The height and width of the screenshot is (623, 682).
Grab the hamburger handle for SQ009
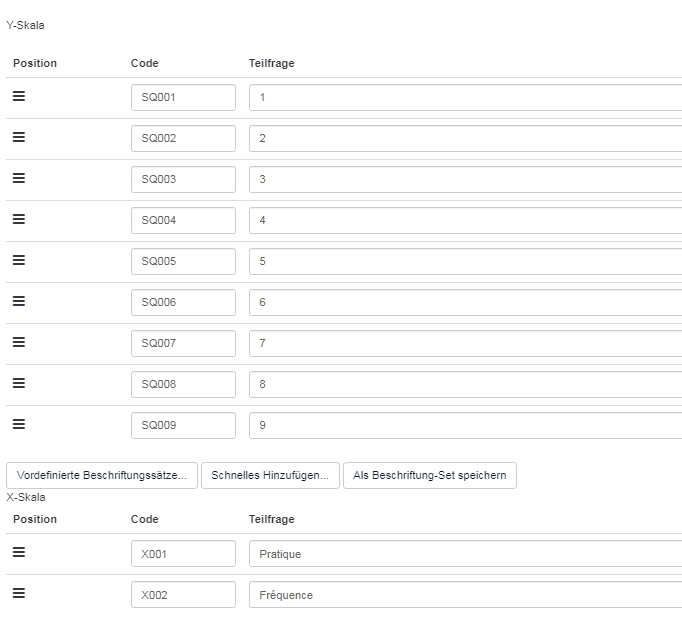point(19,425)
